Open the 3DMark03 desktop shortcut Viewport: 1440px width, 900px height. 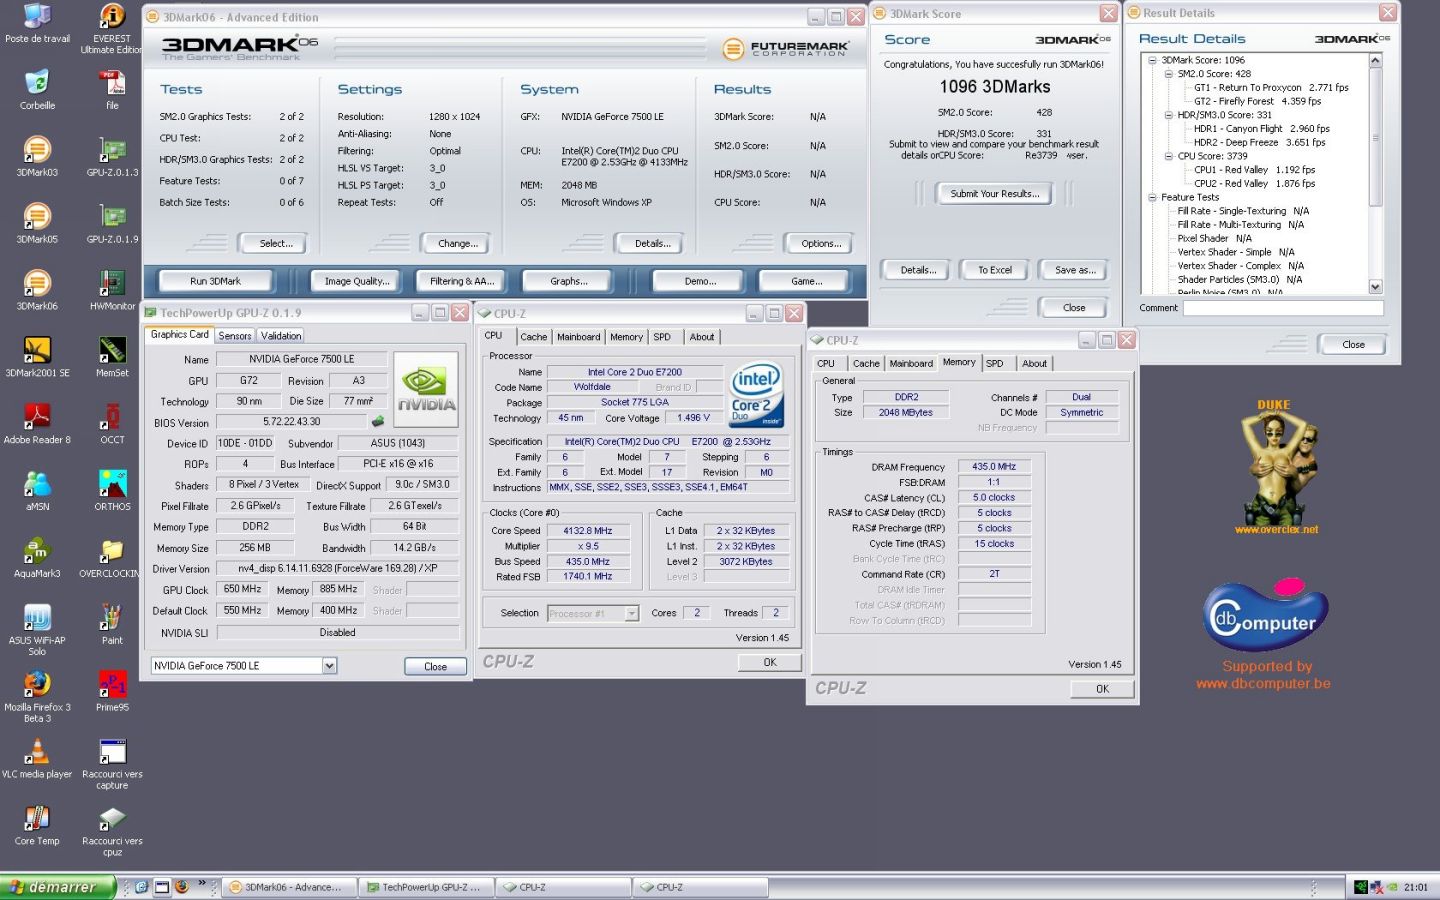[x=37, y=149]
